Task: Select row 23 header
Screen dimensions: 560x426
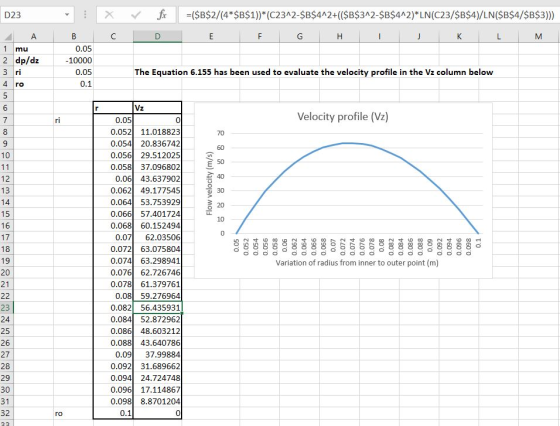Action: click(6, 307)
